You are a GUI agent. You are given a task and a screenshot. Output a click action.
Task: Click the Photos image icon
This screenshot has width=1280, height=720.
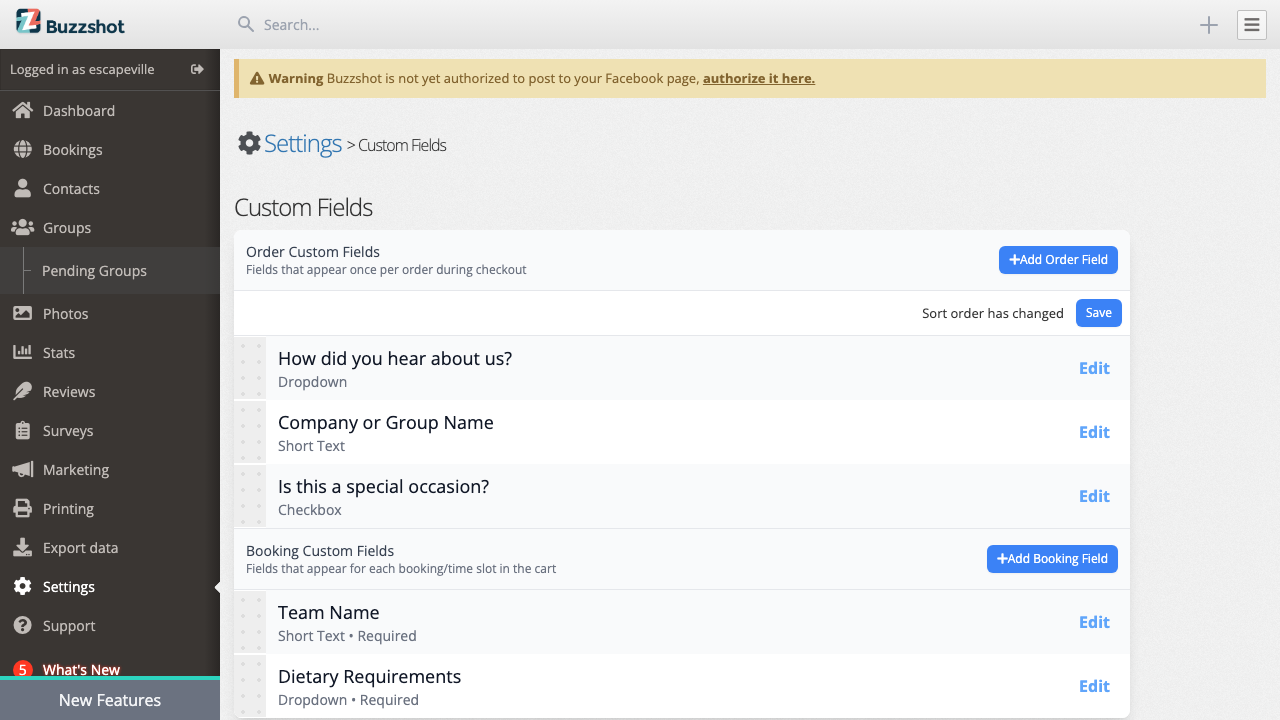(22, 314)
